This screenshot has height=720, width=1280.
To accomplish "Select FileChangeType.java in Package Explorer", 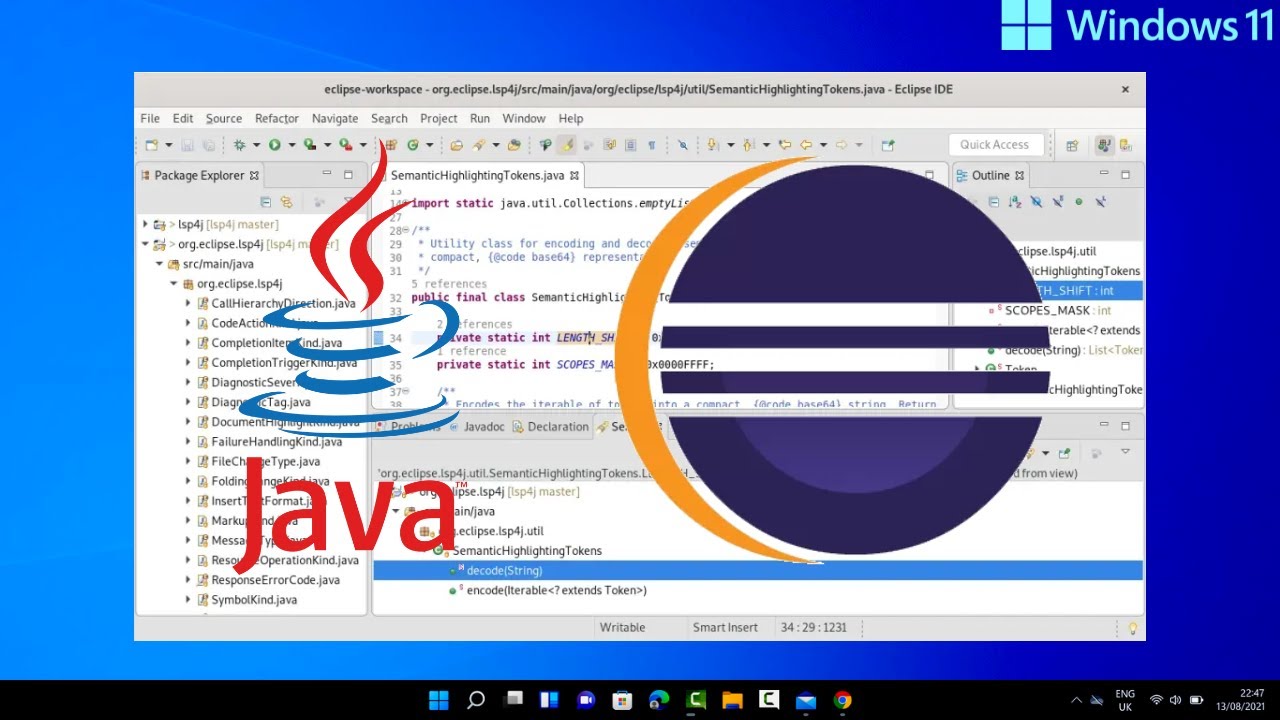I will [265, 461].
